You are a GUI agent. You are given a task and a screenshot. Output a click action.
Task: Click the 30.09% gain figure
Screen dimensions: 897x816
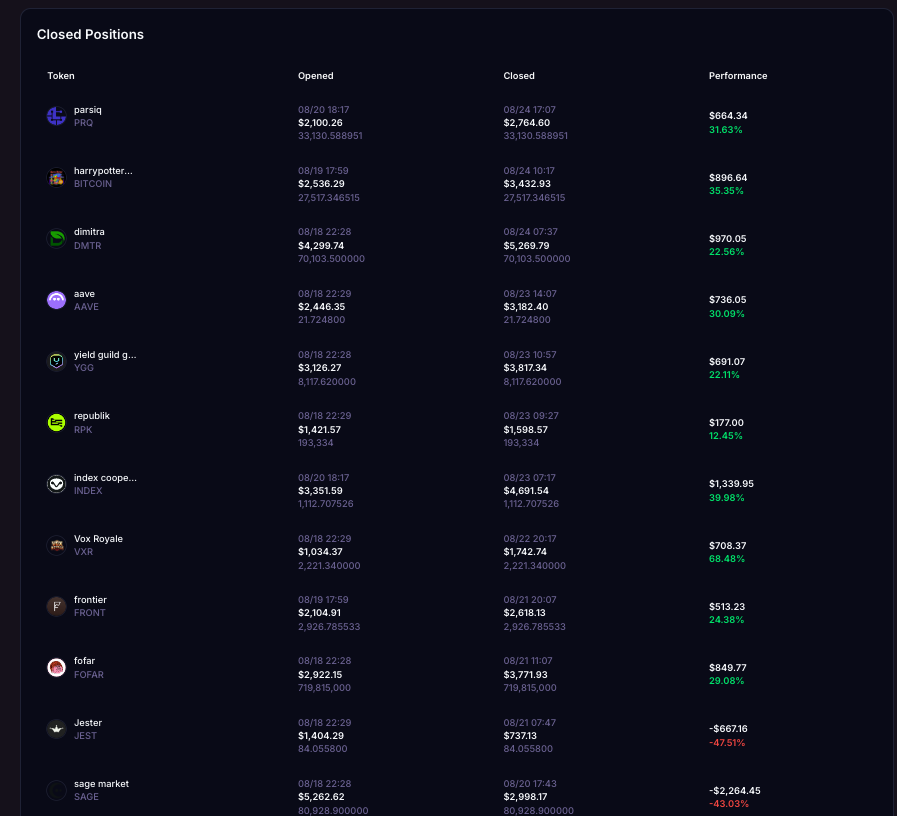point(727,314)
